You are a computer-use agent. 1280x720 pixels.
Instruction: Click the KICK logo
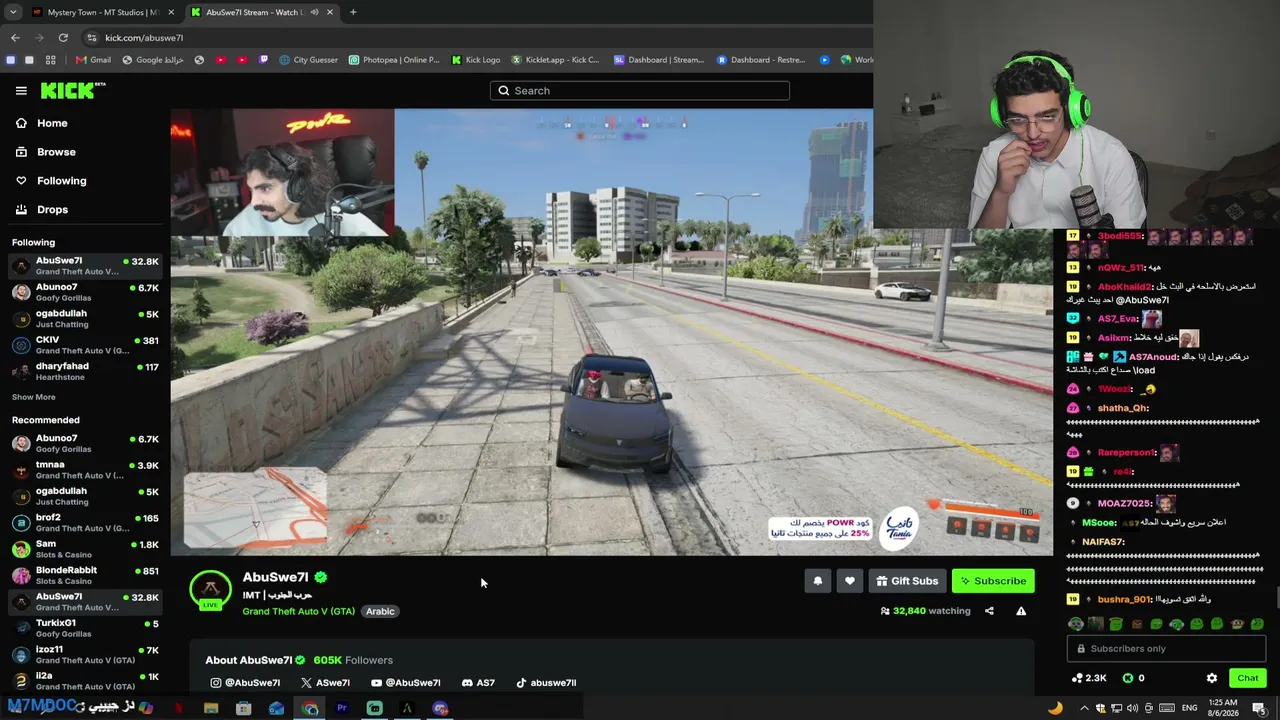pyautogui.click(x=72, y=91)
